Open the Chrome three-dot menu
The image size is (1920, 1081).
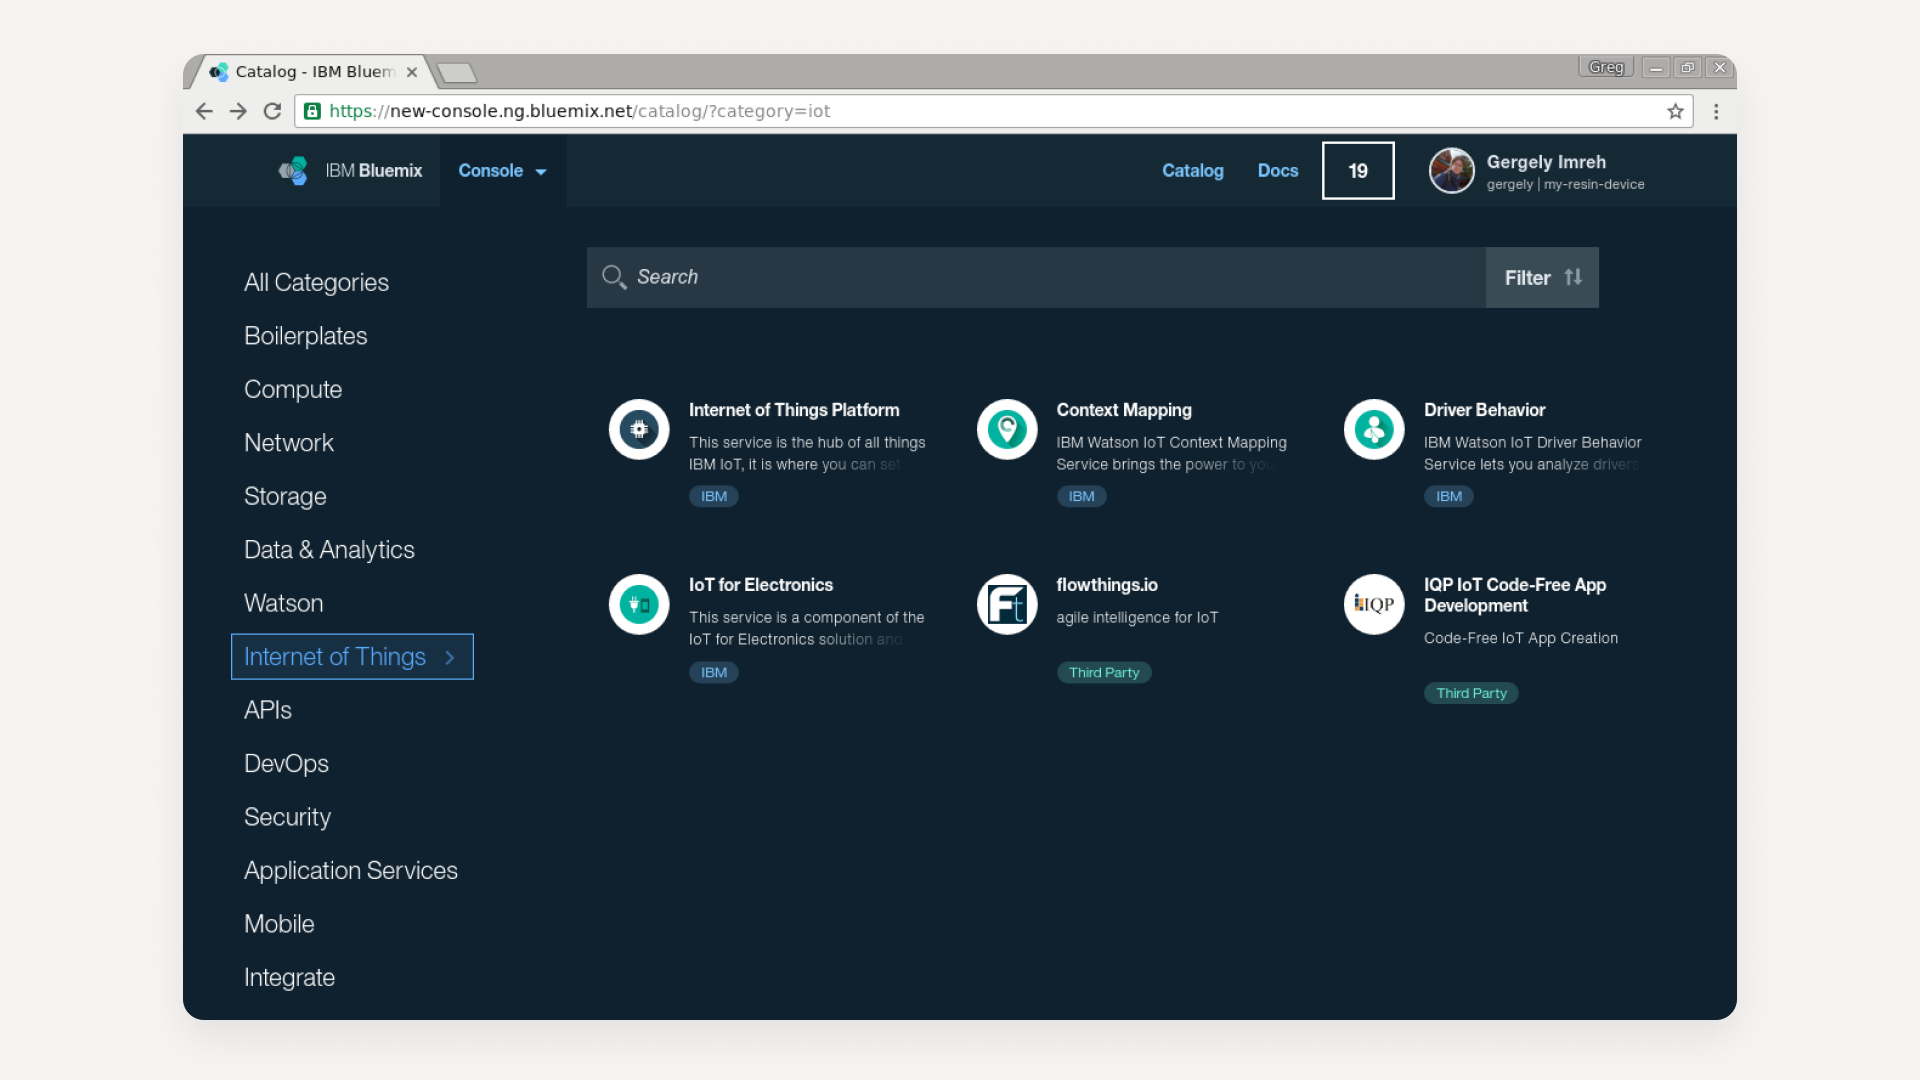1716,111
